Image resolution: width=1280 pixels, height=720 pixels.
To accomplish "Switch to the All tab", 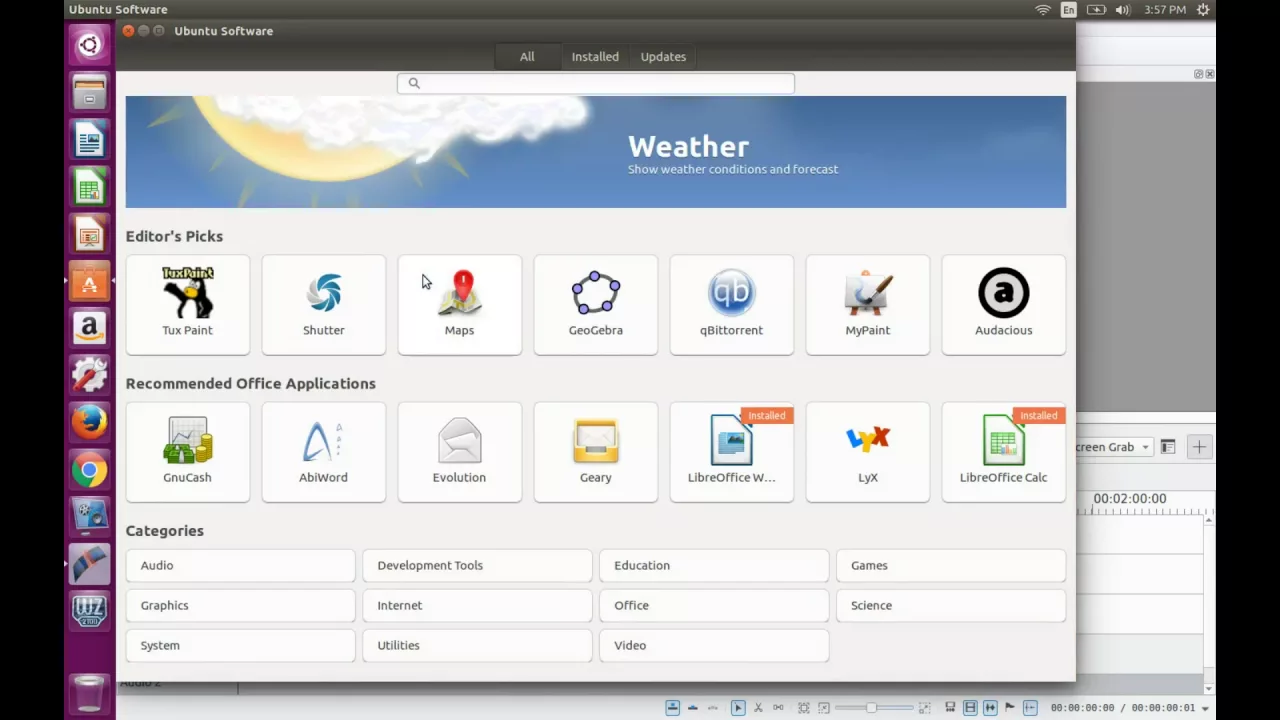I will [527, 57].
